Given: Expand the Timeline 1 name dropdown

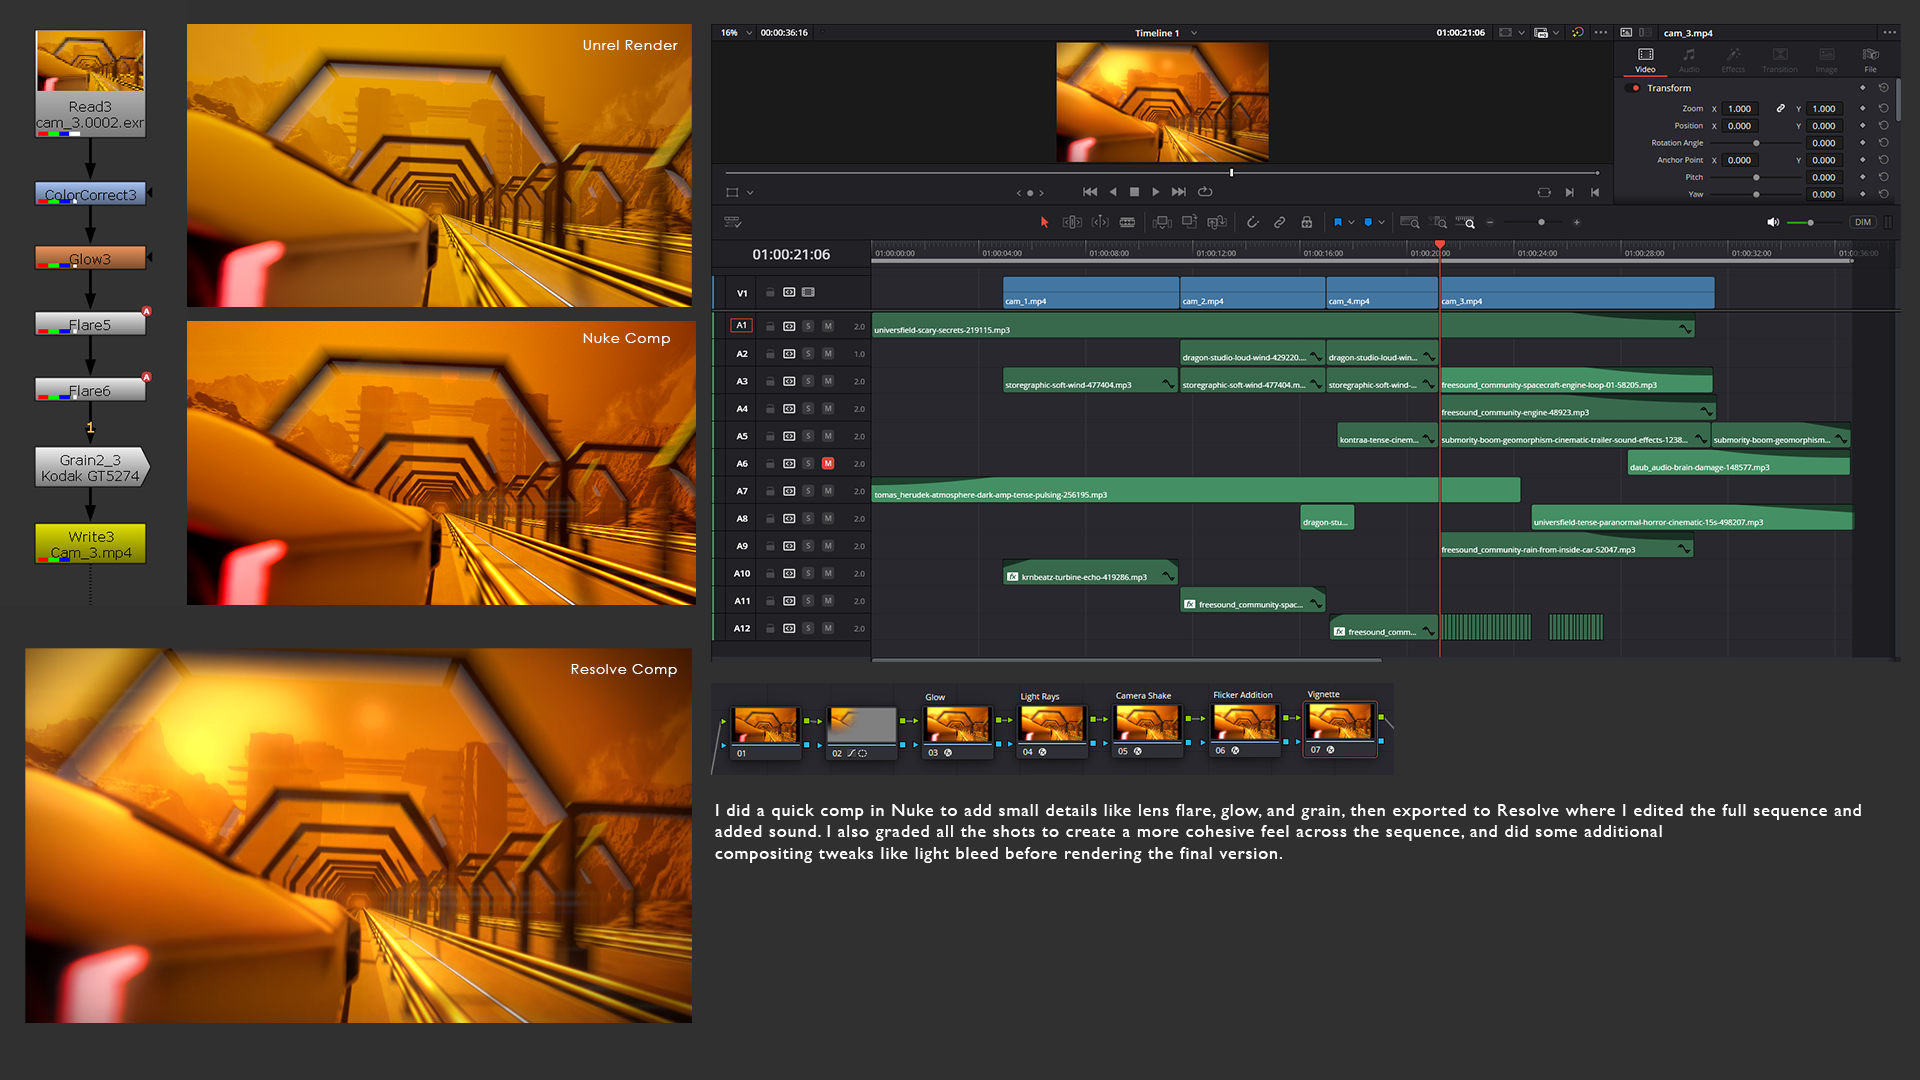Looking at the screenshot, I should click(x=1194, y=33).
